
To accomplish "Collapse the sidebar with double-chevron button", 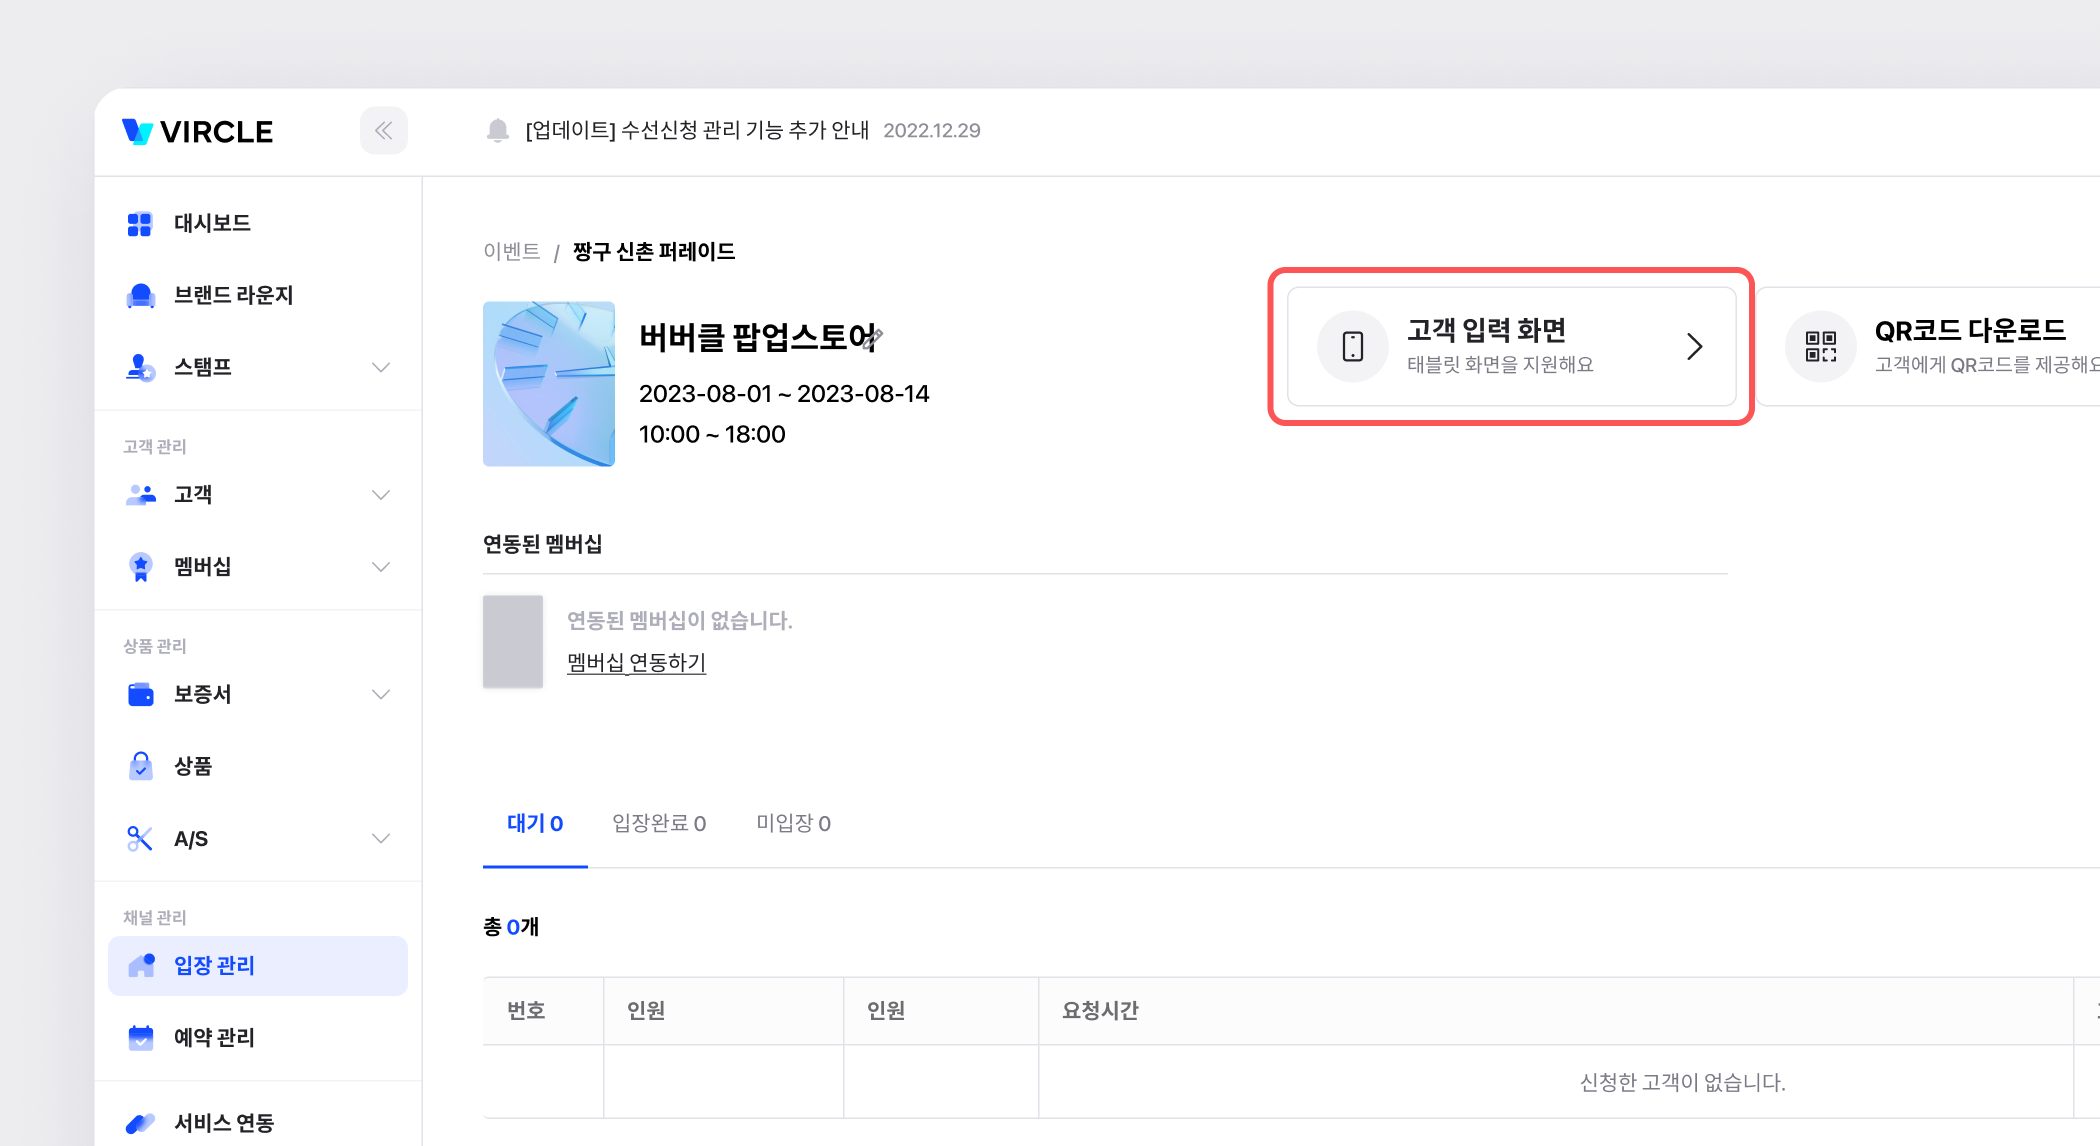I will 383,131.
